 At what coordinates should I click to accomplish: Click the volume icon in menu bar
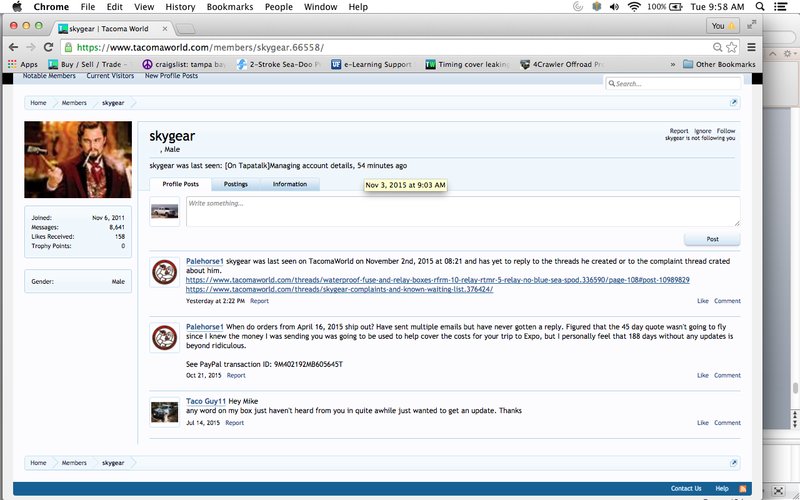coord(614,7)
